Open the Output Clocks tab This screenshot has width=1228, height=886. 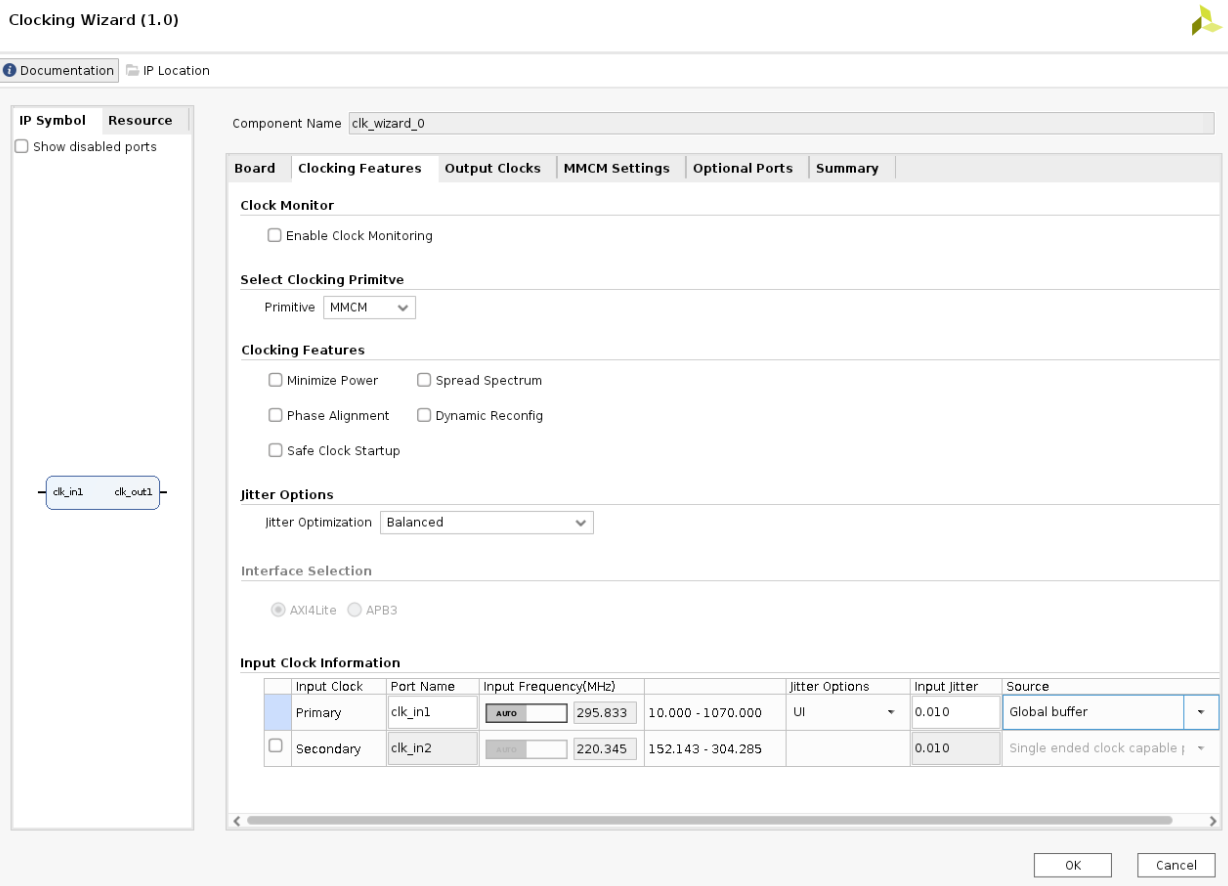[x=492, y=168]
